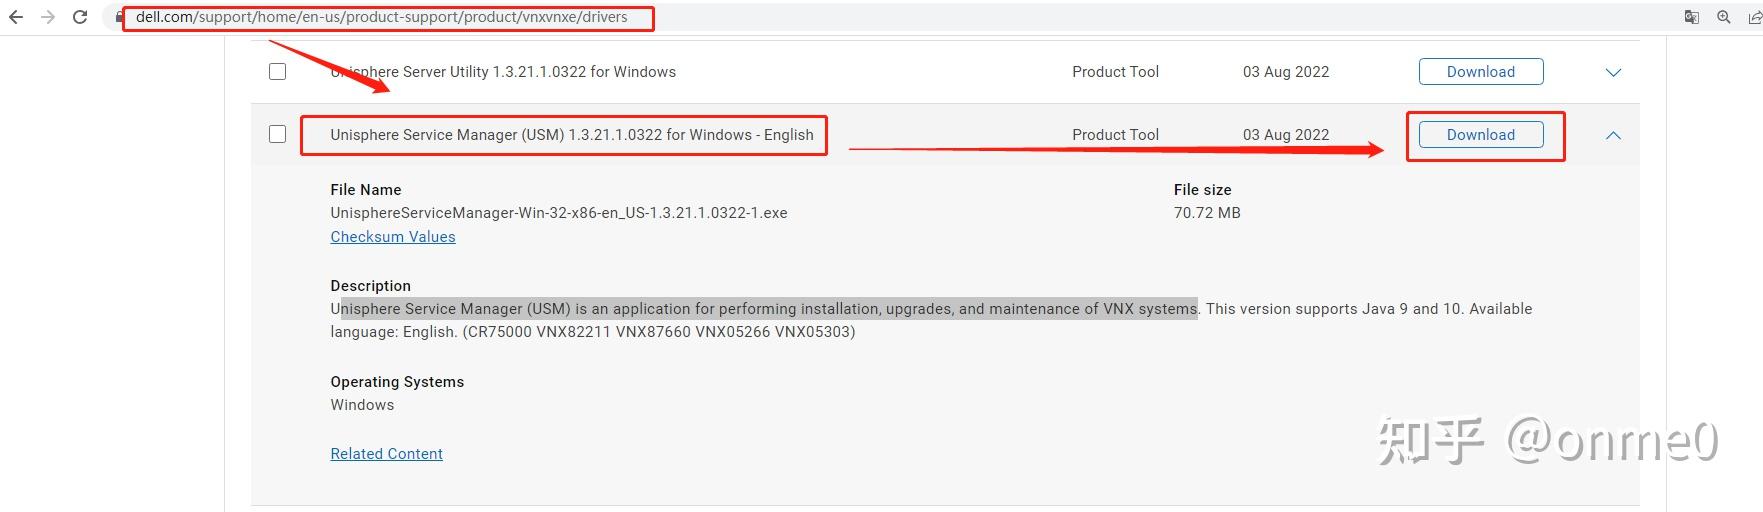
Task: Open the Checksum Values link
Action: (393, 237)
